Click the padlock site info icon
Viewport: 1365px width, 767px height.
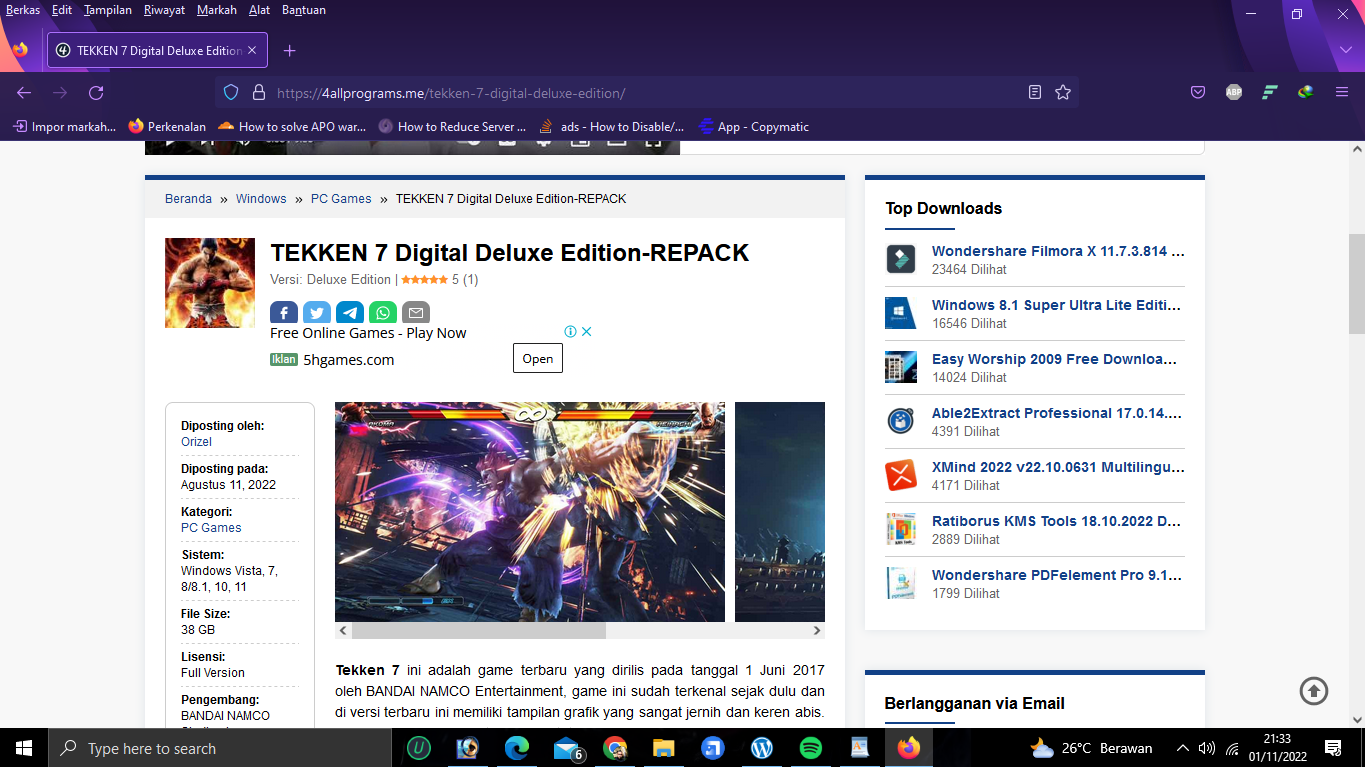pyautogui.click(x=258, y=92)
